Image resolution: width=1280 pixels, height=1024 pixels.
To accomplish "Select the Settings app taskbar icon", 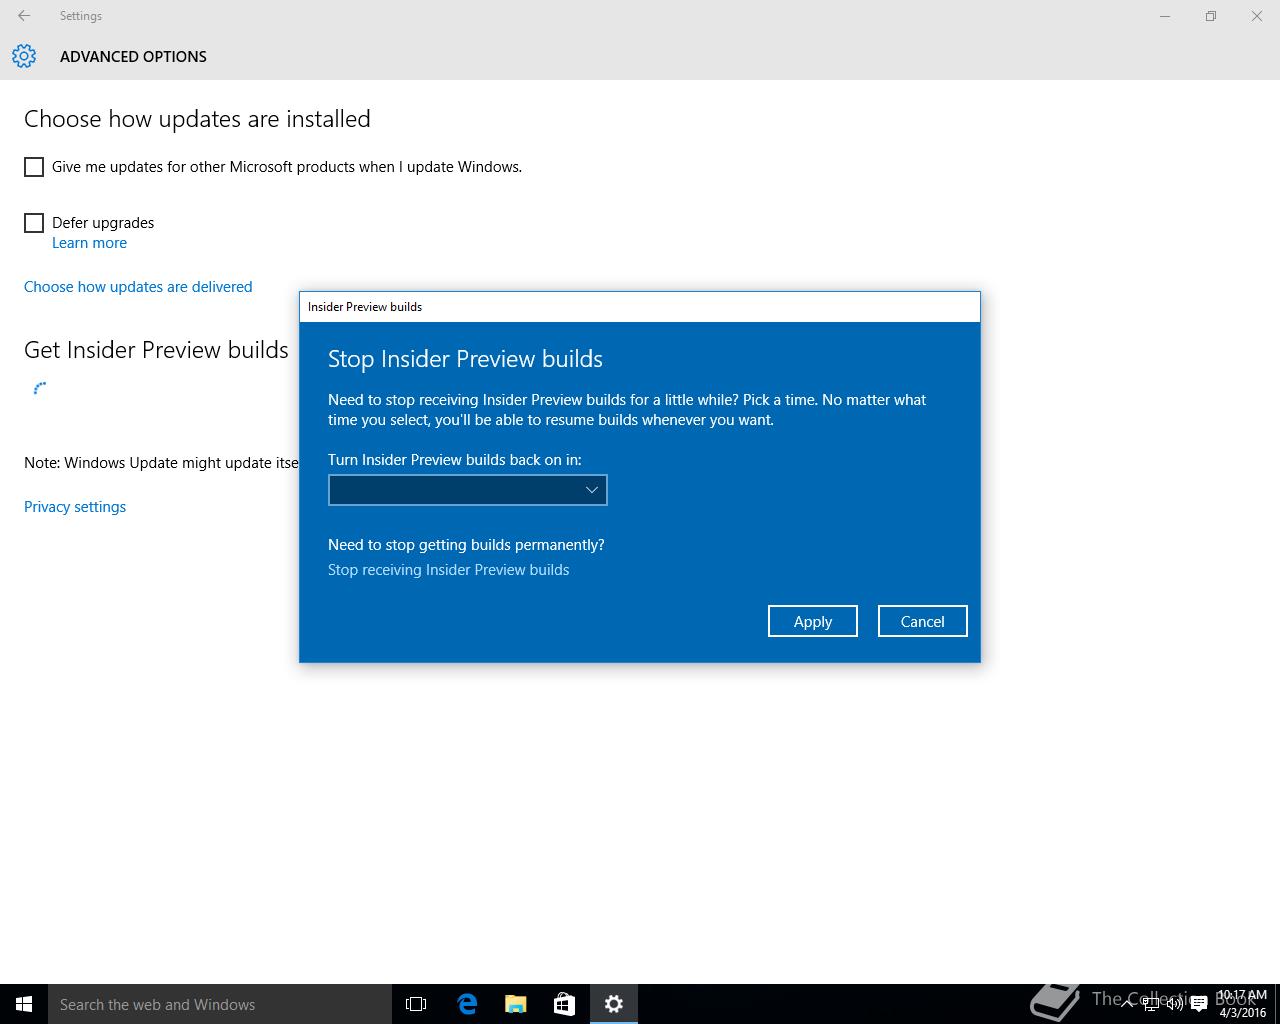I will pos(614,1004).
